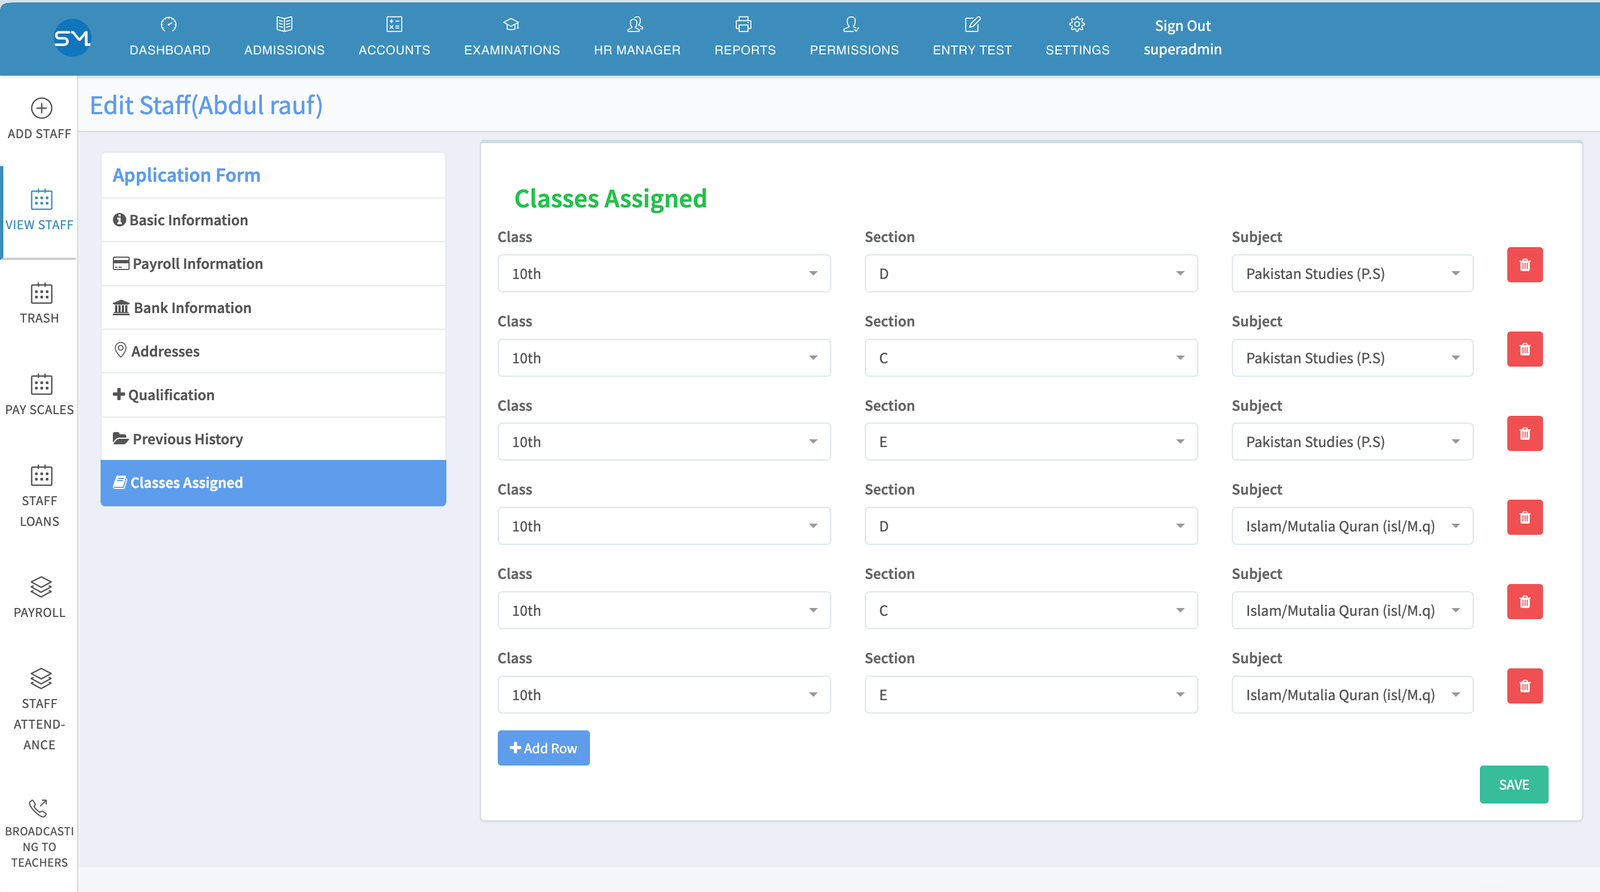Image resolution: width=1600 pixels, height=892 pixels.
Task: Open Previous History section
Action: tap(273, 439)
